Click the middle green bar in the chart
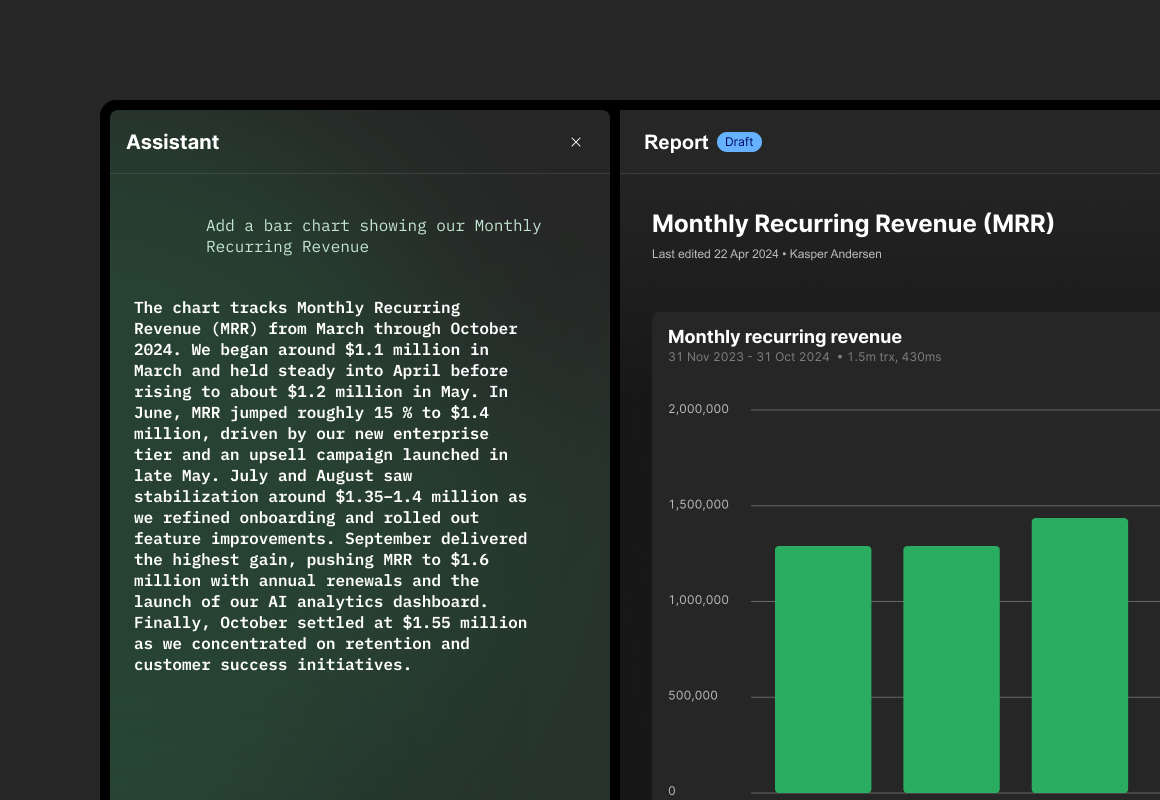The image size is (1160, 800). pos(951,669)
